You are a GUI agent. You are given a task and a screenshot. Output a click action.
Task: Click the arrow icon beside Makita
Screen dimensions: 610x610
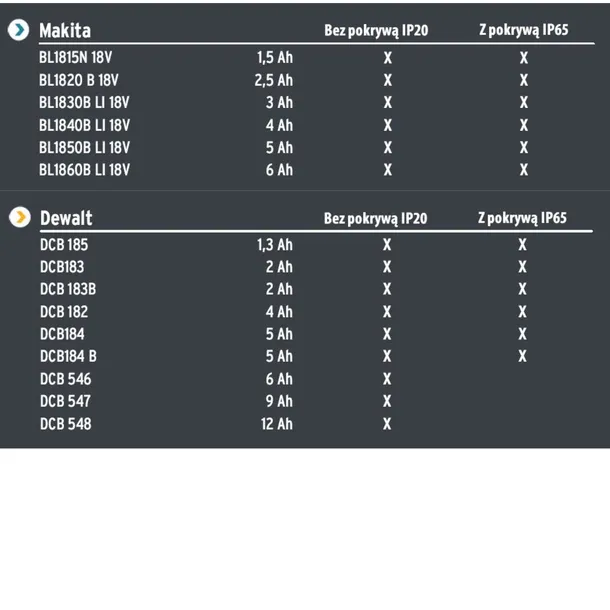(18, 30)
